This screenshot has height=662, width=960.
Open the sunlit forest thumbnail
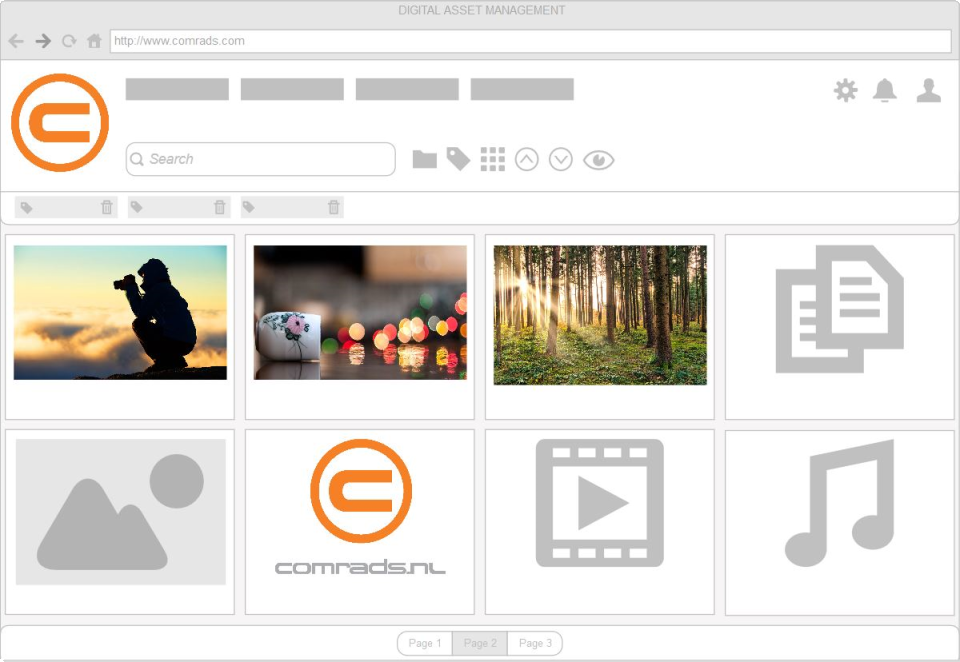click(600, 315)
